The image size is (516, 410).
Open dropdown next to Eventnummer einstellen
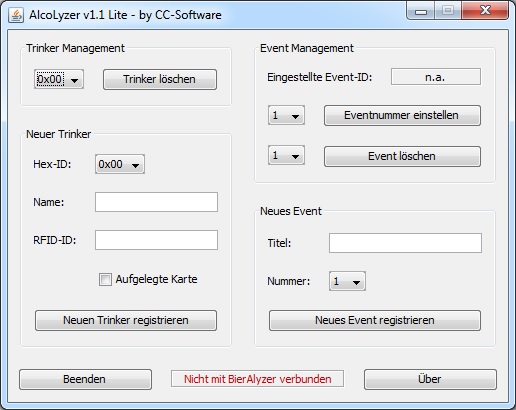286,115
